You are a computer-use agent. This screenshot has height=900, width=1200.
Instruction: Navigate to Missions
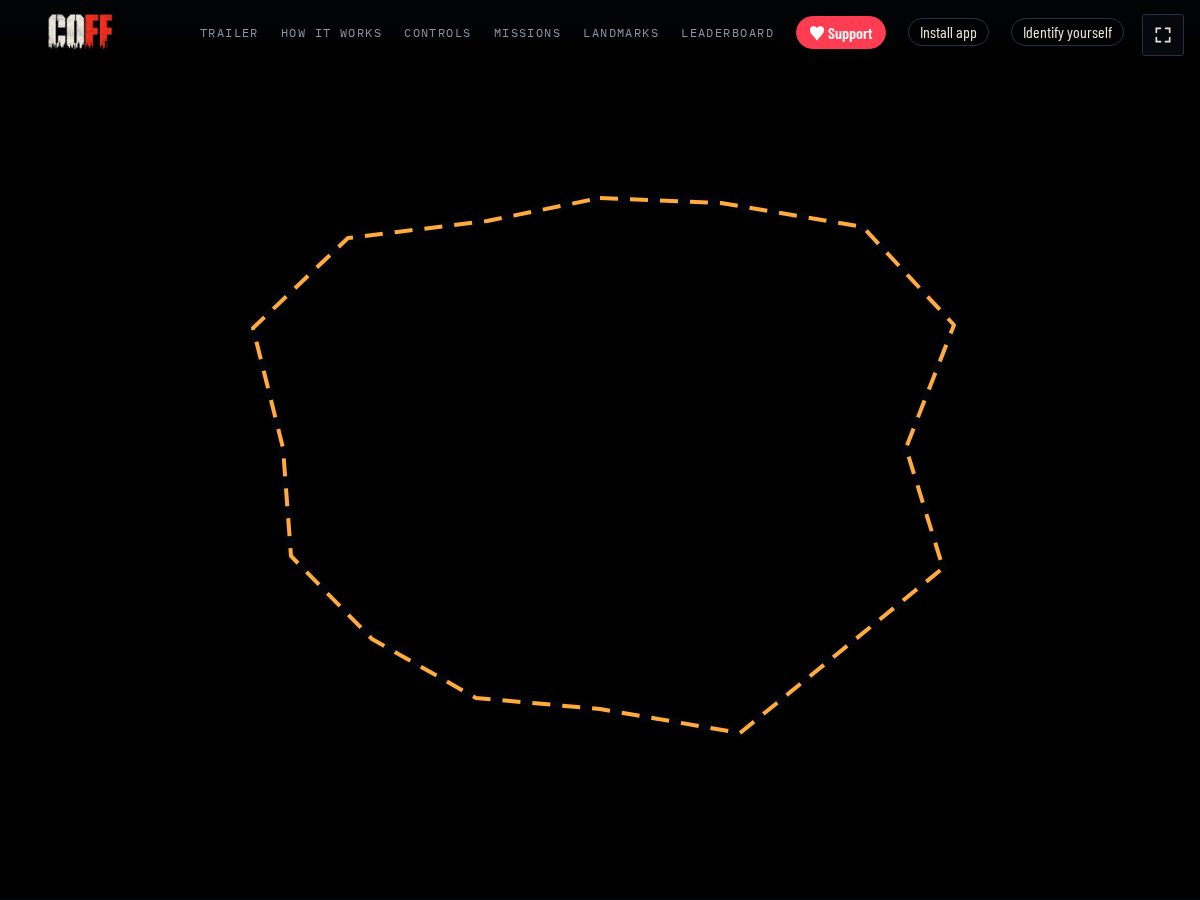coord(527,33)
